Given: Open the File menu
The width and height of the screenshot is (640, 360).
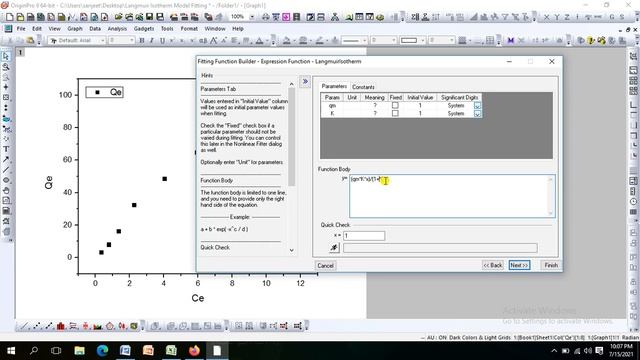Looking at the screenshot, I should coord(21,29).
